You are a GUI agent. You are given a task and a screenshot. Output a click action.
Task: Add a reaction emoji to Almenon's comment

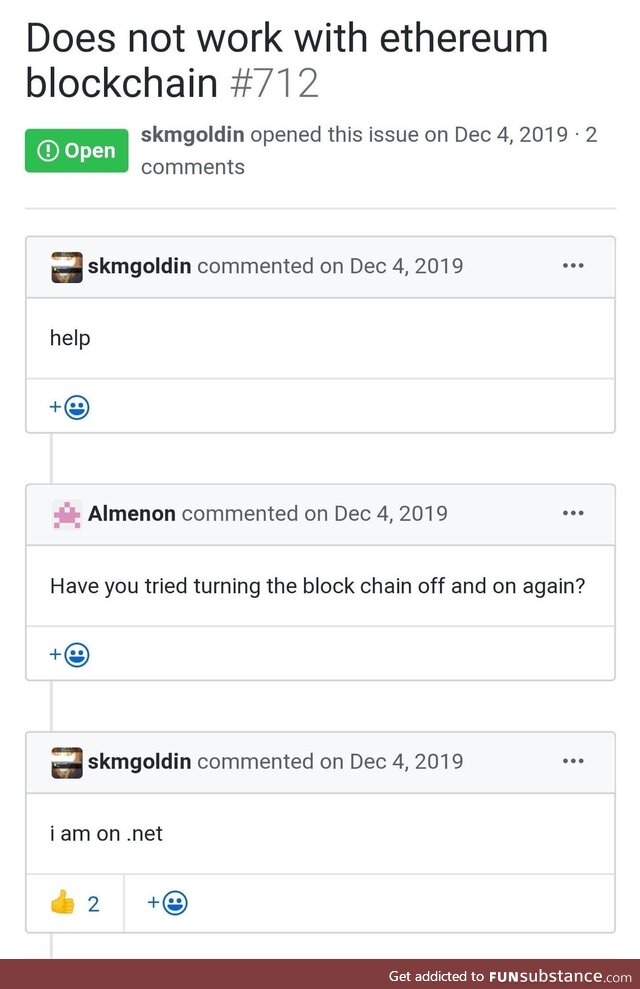(x=70, y=655)
